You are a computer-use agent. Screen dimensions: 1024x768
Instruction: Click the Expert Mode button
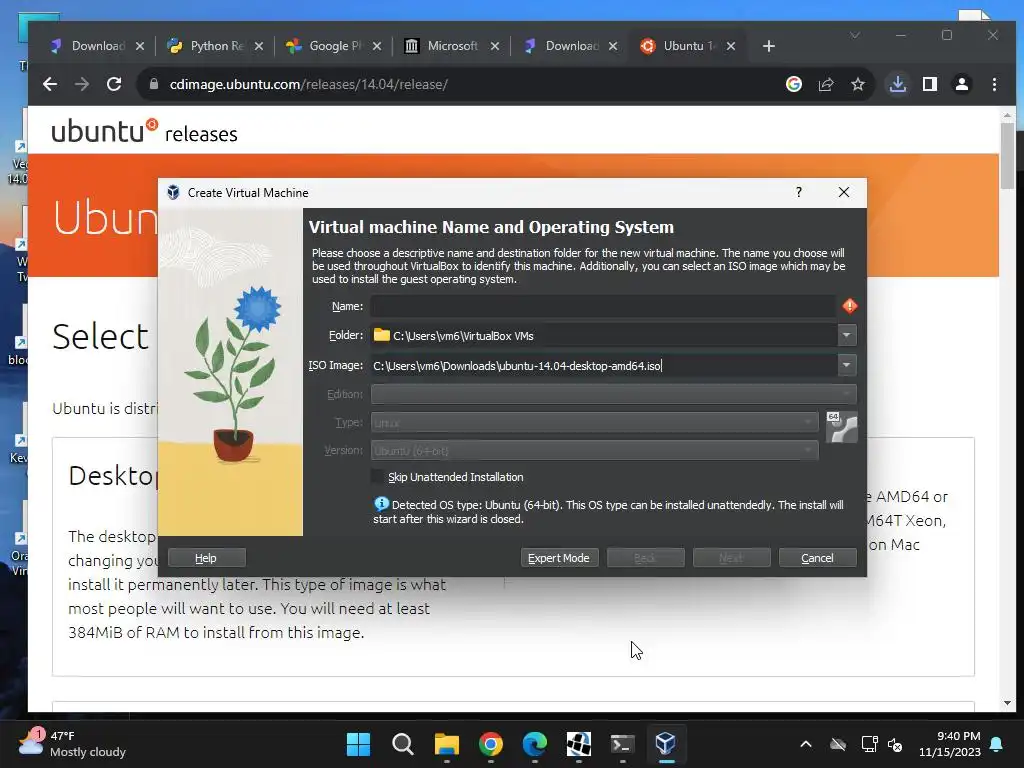click(x=559, y=558)
